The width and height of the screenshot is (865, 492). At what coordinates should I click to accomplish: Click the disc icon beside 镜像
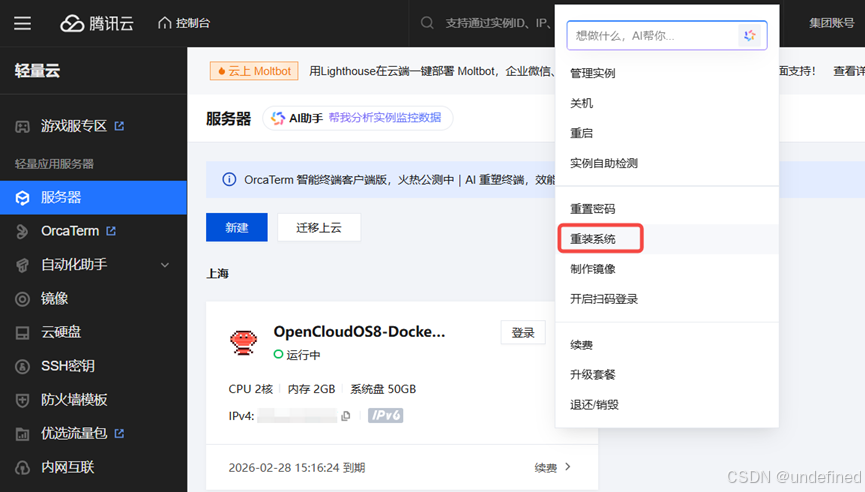click(x=22, y=299)
